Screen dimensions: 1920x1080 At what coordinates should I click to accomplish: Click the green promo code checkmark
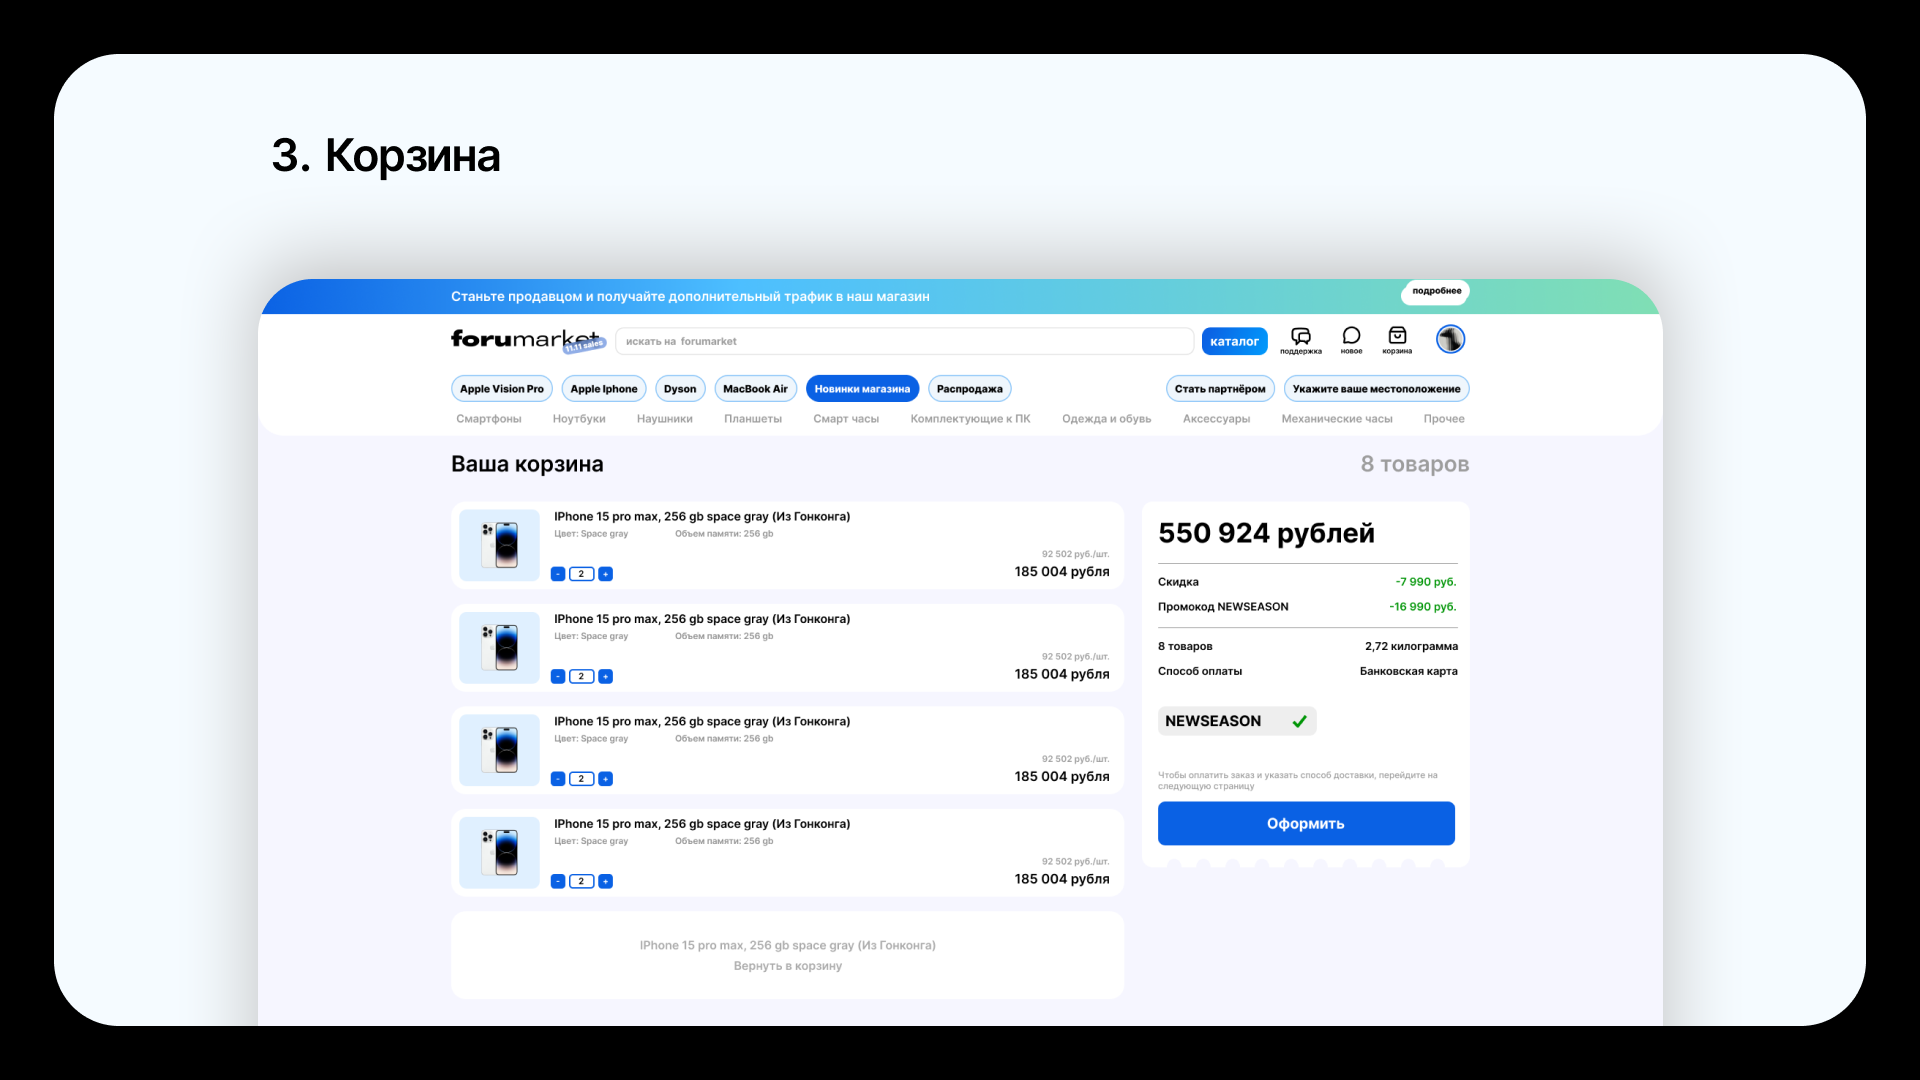coord(1299,721)
